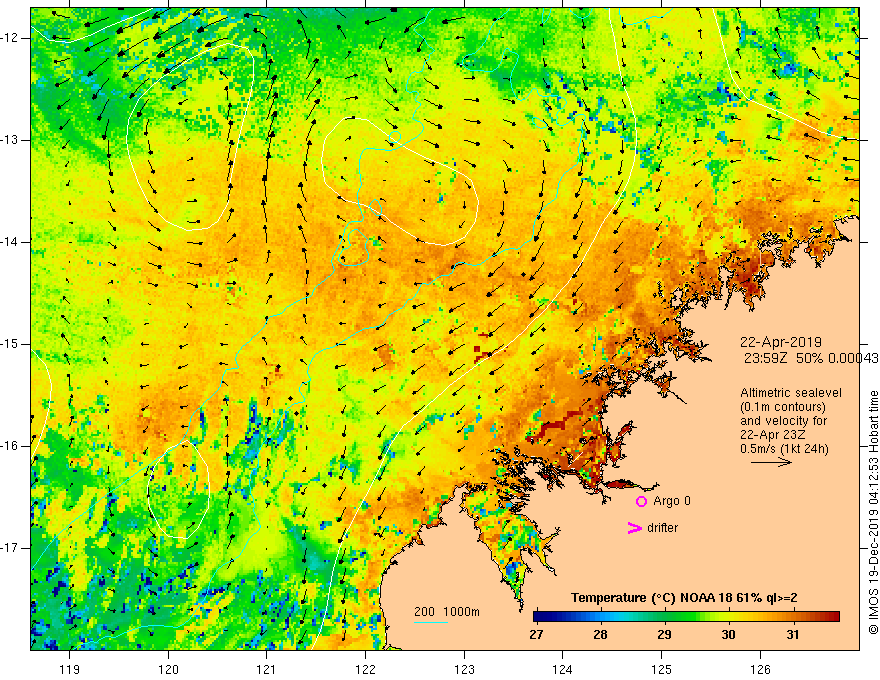Click latitude axis label -15

(x=11, y=344)
